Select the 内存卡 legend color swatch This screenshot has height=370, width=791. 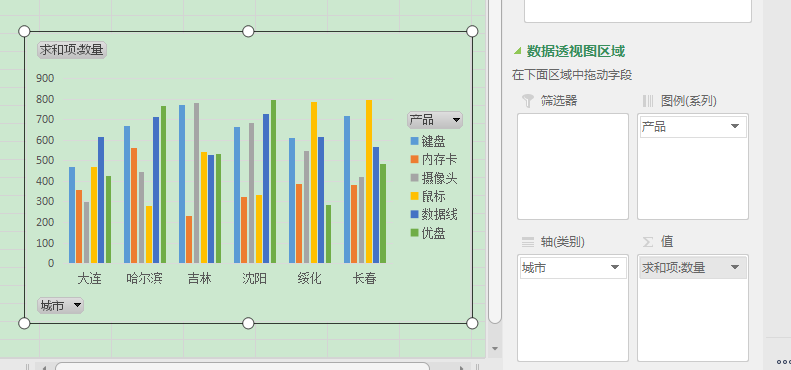click(415, 160)
